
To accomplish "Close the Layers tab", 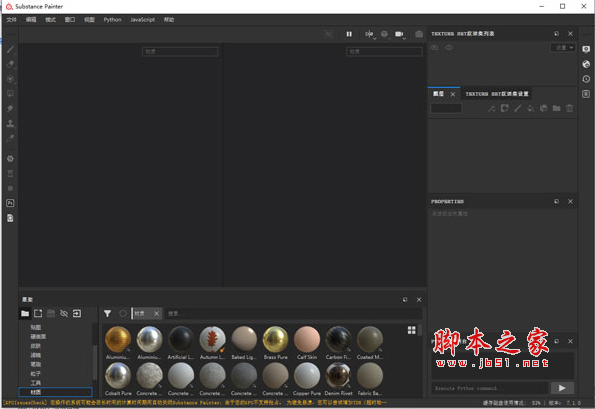I will pos(453,94).
